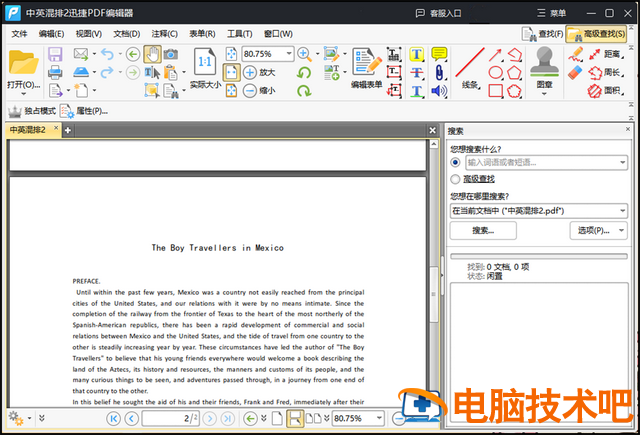Select the search phrase radio button

click(x=455, y=162)
